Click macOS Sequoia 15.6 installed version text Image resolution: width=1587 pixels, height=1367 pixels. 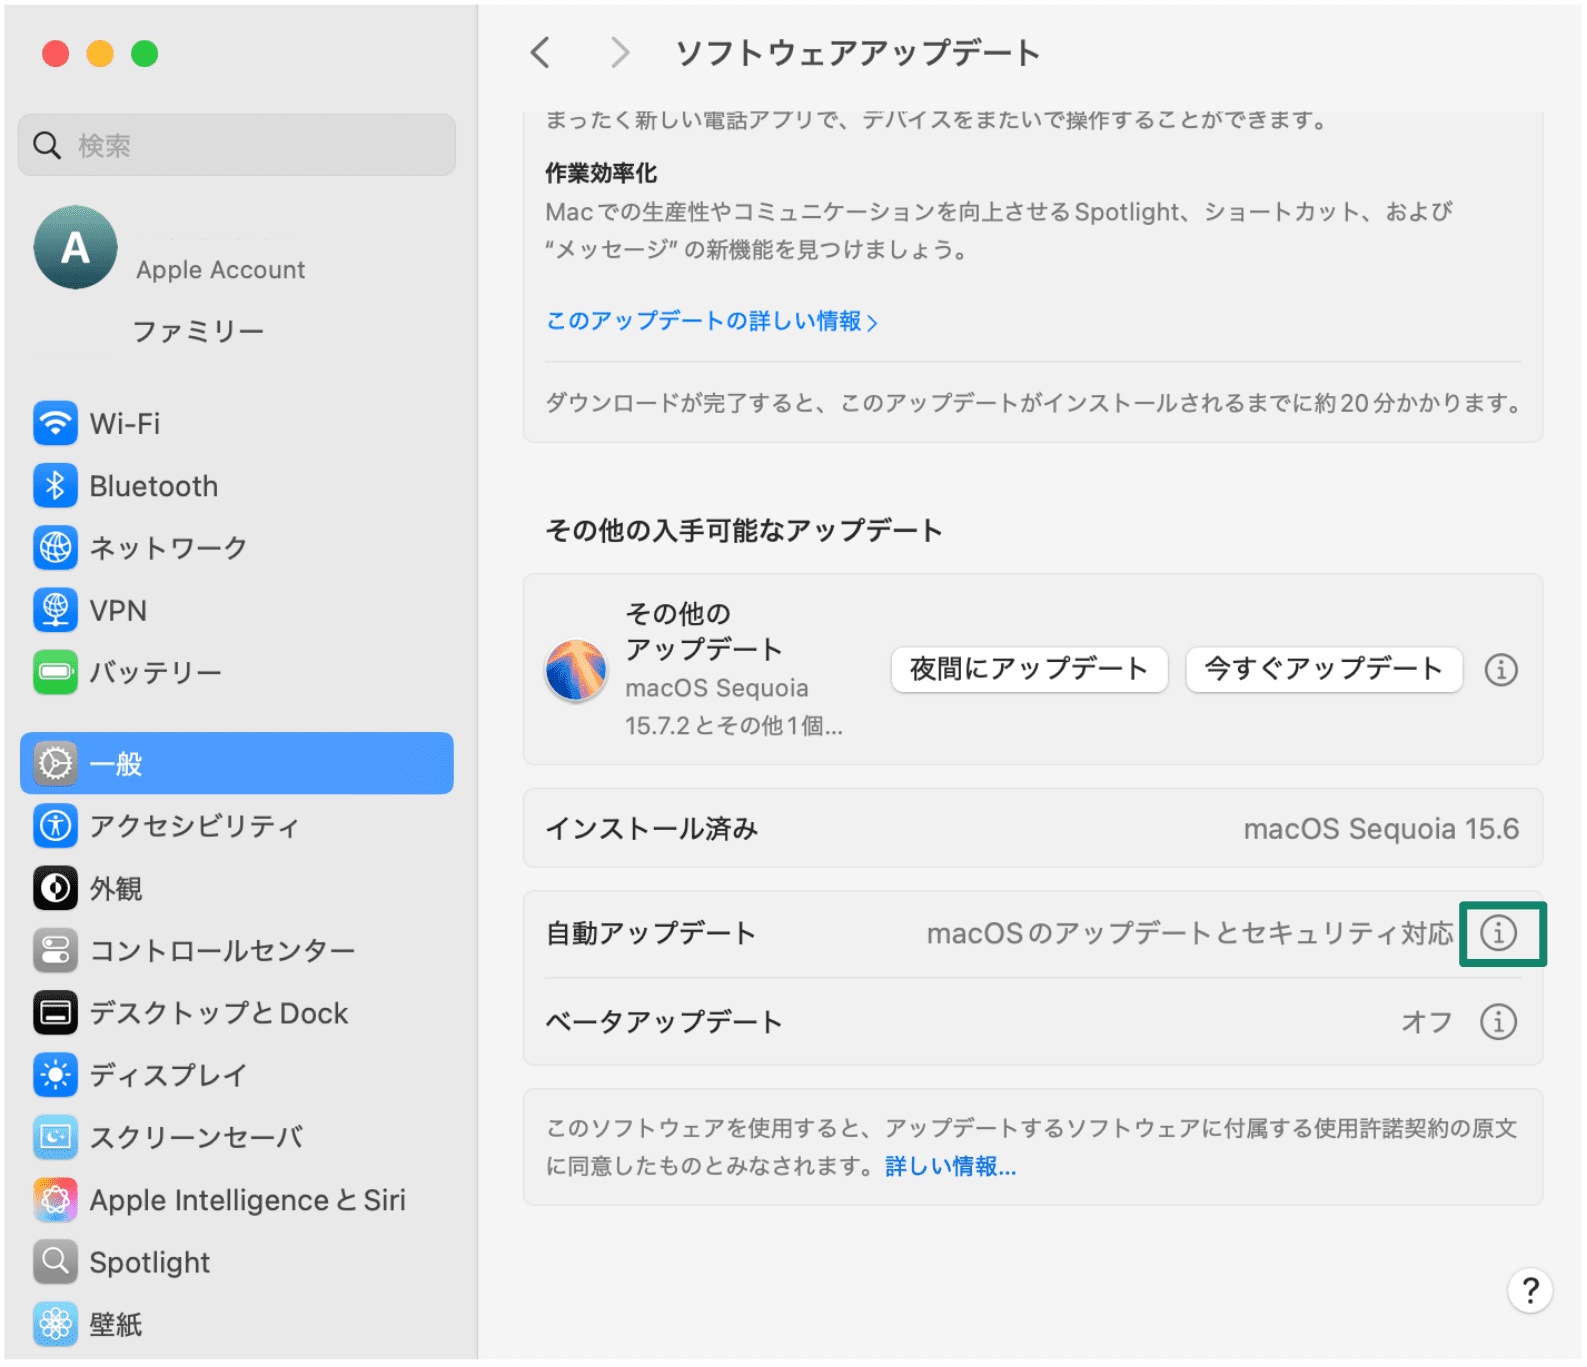click(x=1381, y=829)
